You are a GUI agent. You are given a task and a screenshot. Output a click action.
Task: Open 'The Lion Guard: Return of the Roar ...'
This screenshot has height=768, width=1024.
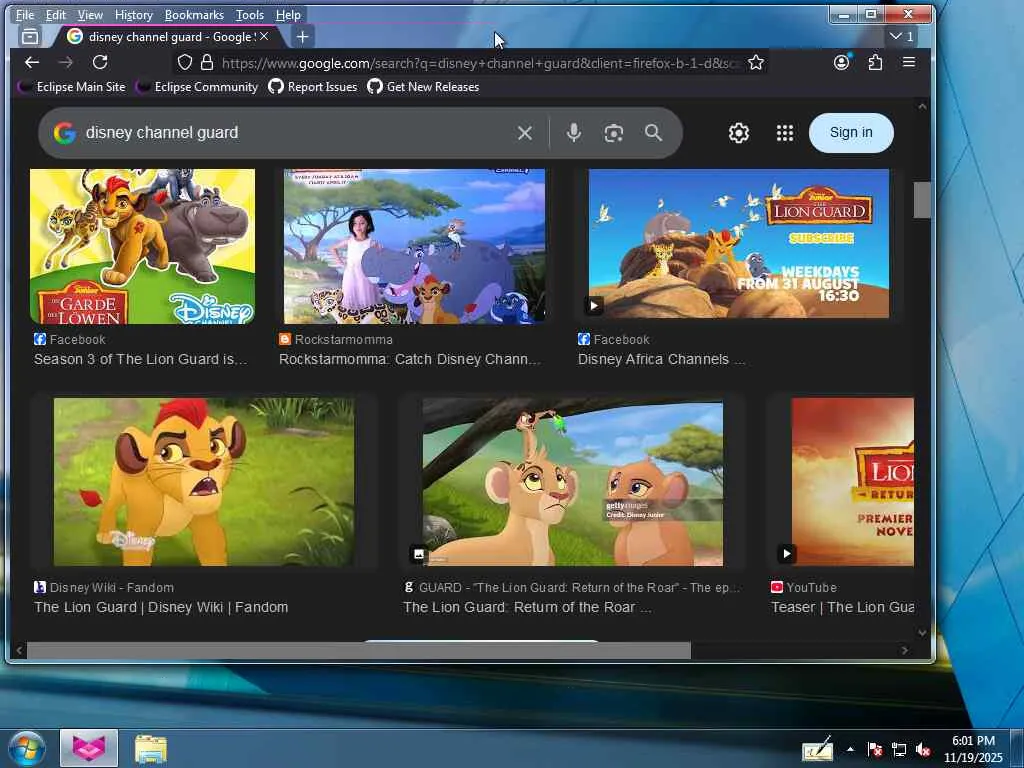point(527,607)
